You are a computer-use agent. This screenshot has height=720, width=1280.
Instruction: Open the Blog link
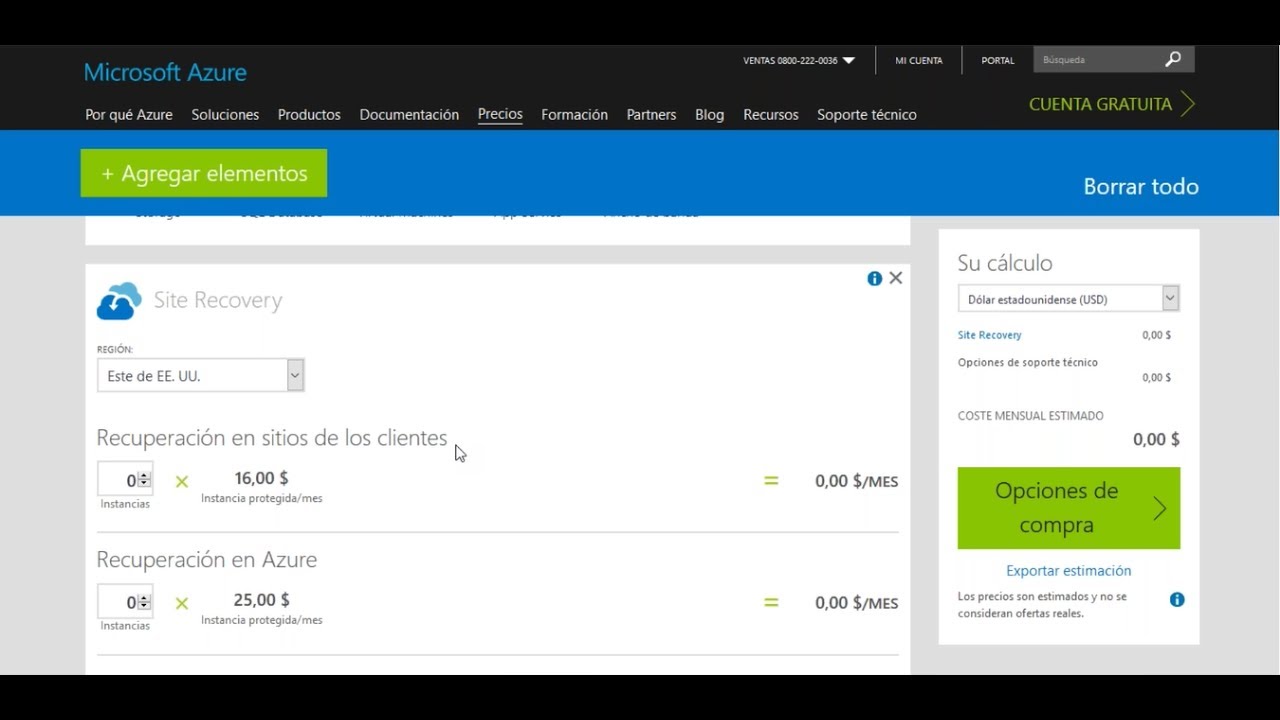click(709, 115)
